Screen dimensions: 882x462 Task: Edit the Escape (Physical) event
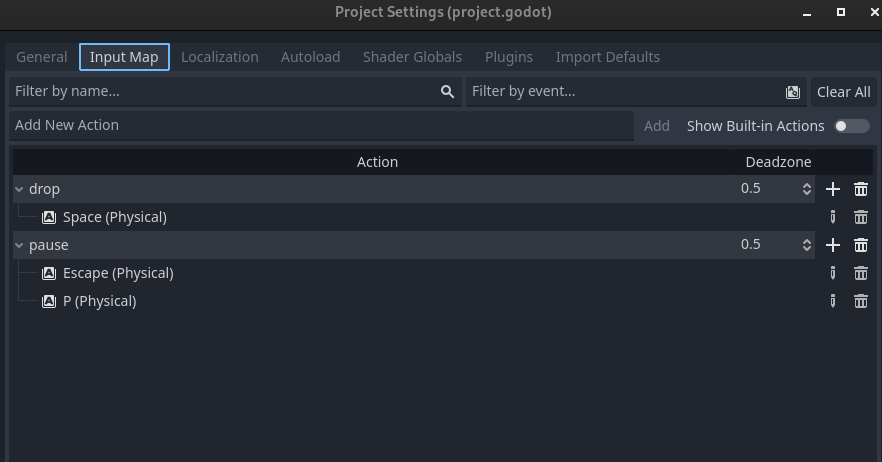pos(832,273)
